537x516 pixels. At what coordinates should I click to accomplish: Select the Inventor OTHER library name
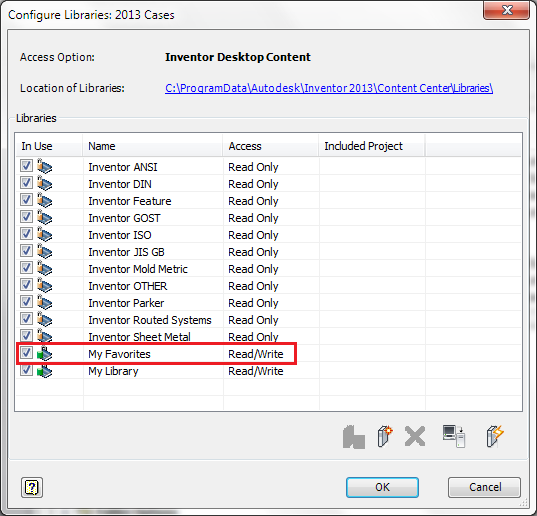coord(128,286)
